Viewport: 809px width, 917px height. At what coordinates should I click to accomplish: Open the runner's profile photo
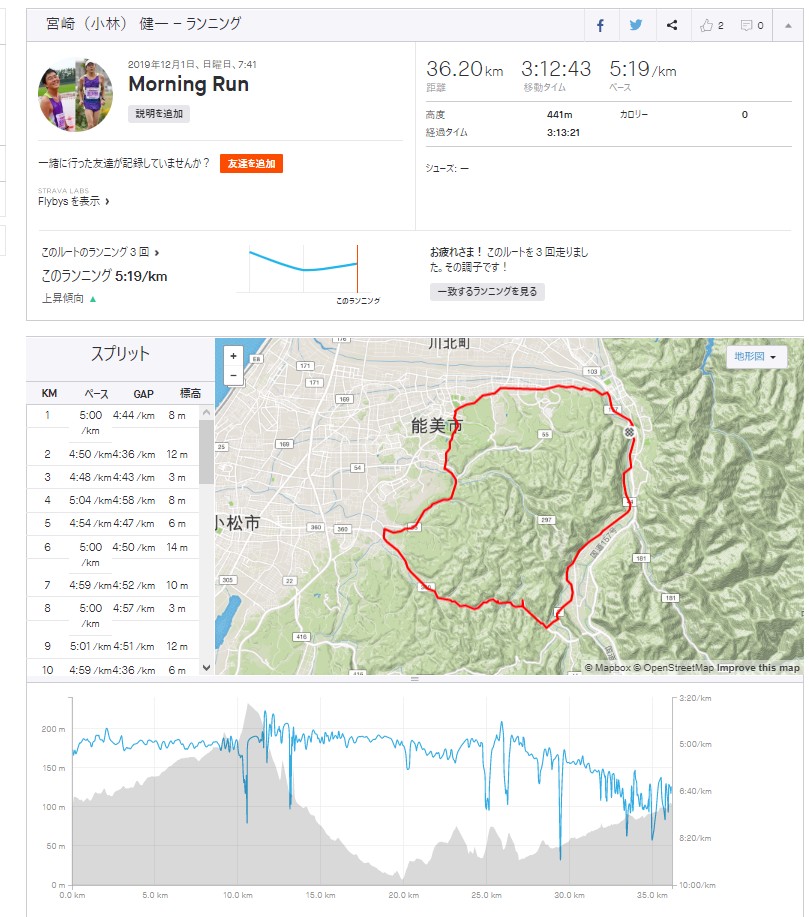point(76,94)
